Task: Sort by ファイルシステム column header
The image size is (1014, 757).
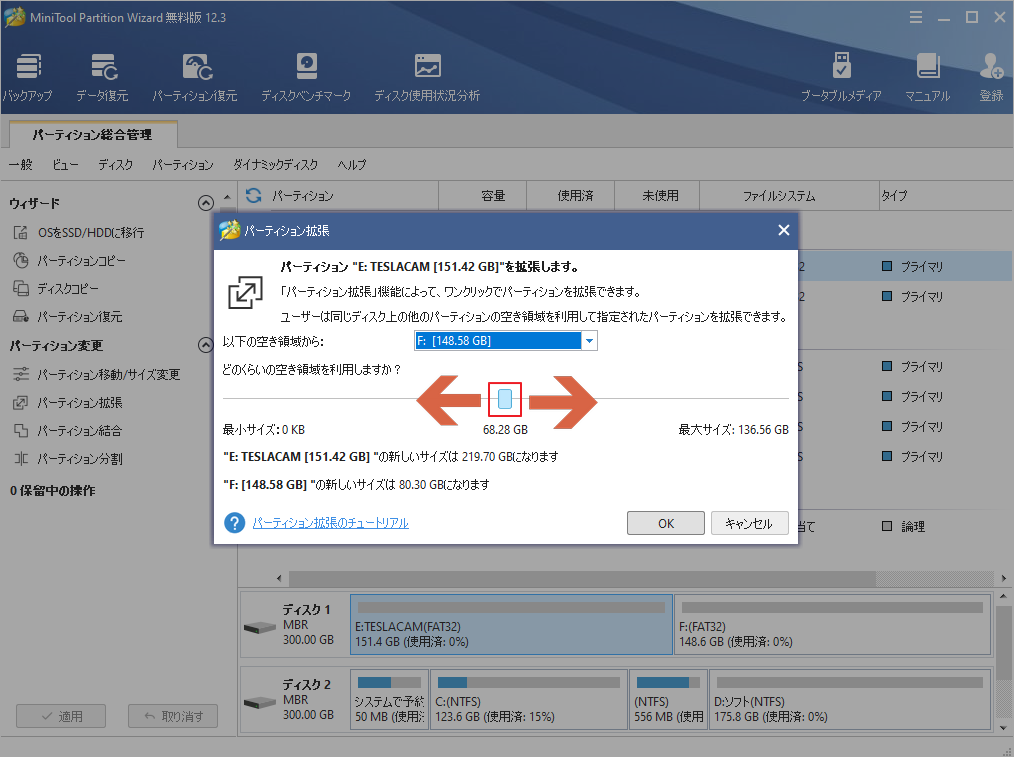Action: (789, 196)
